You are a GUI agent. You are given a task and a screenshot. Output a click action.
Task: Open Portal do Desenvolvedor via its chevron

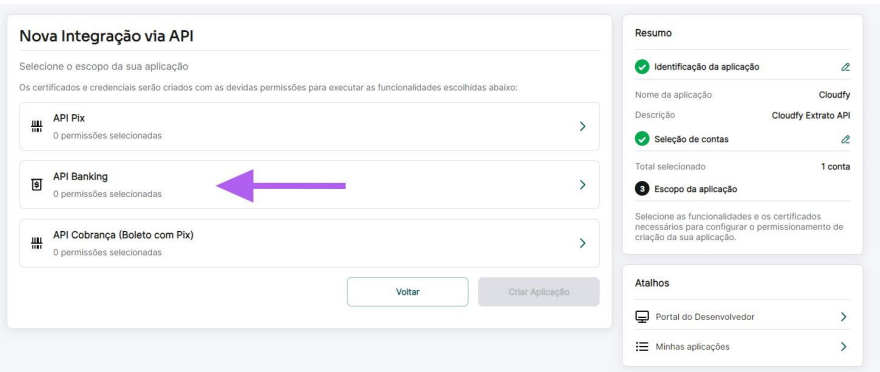coord(843,317)
